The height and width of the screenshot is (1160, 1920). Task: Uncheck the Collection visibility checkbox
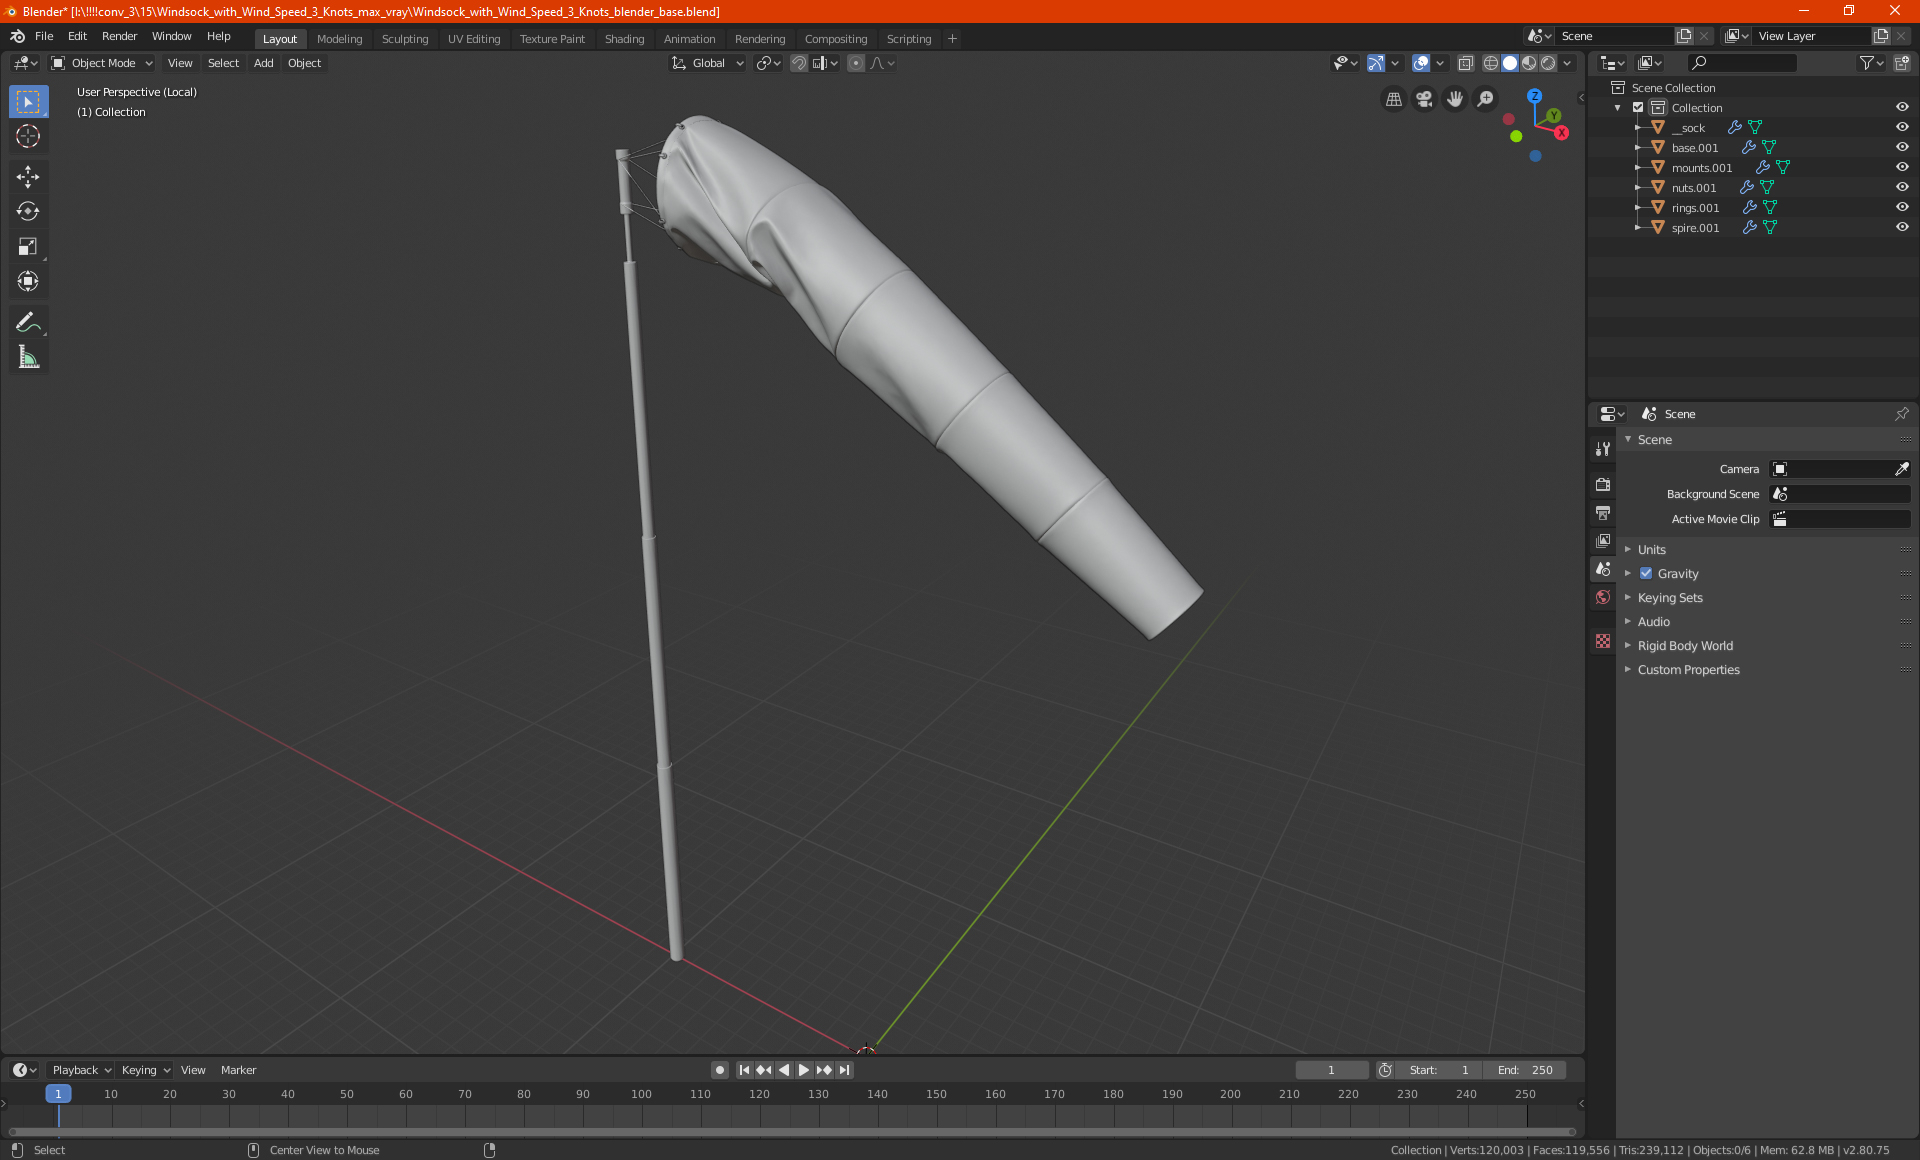(x=1638, y=107)
